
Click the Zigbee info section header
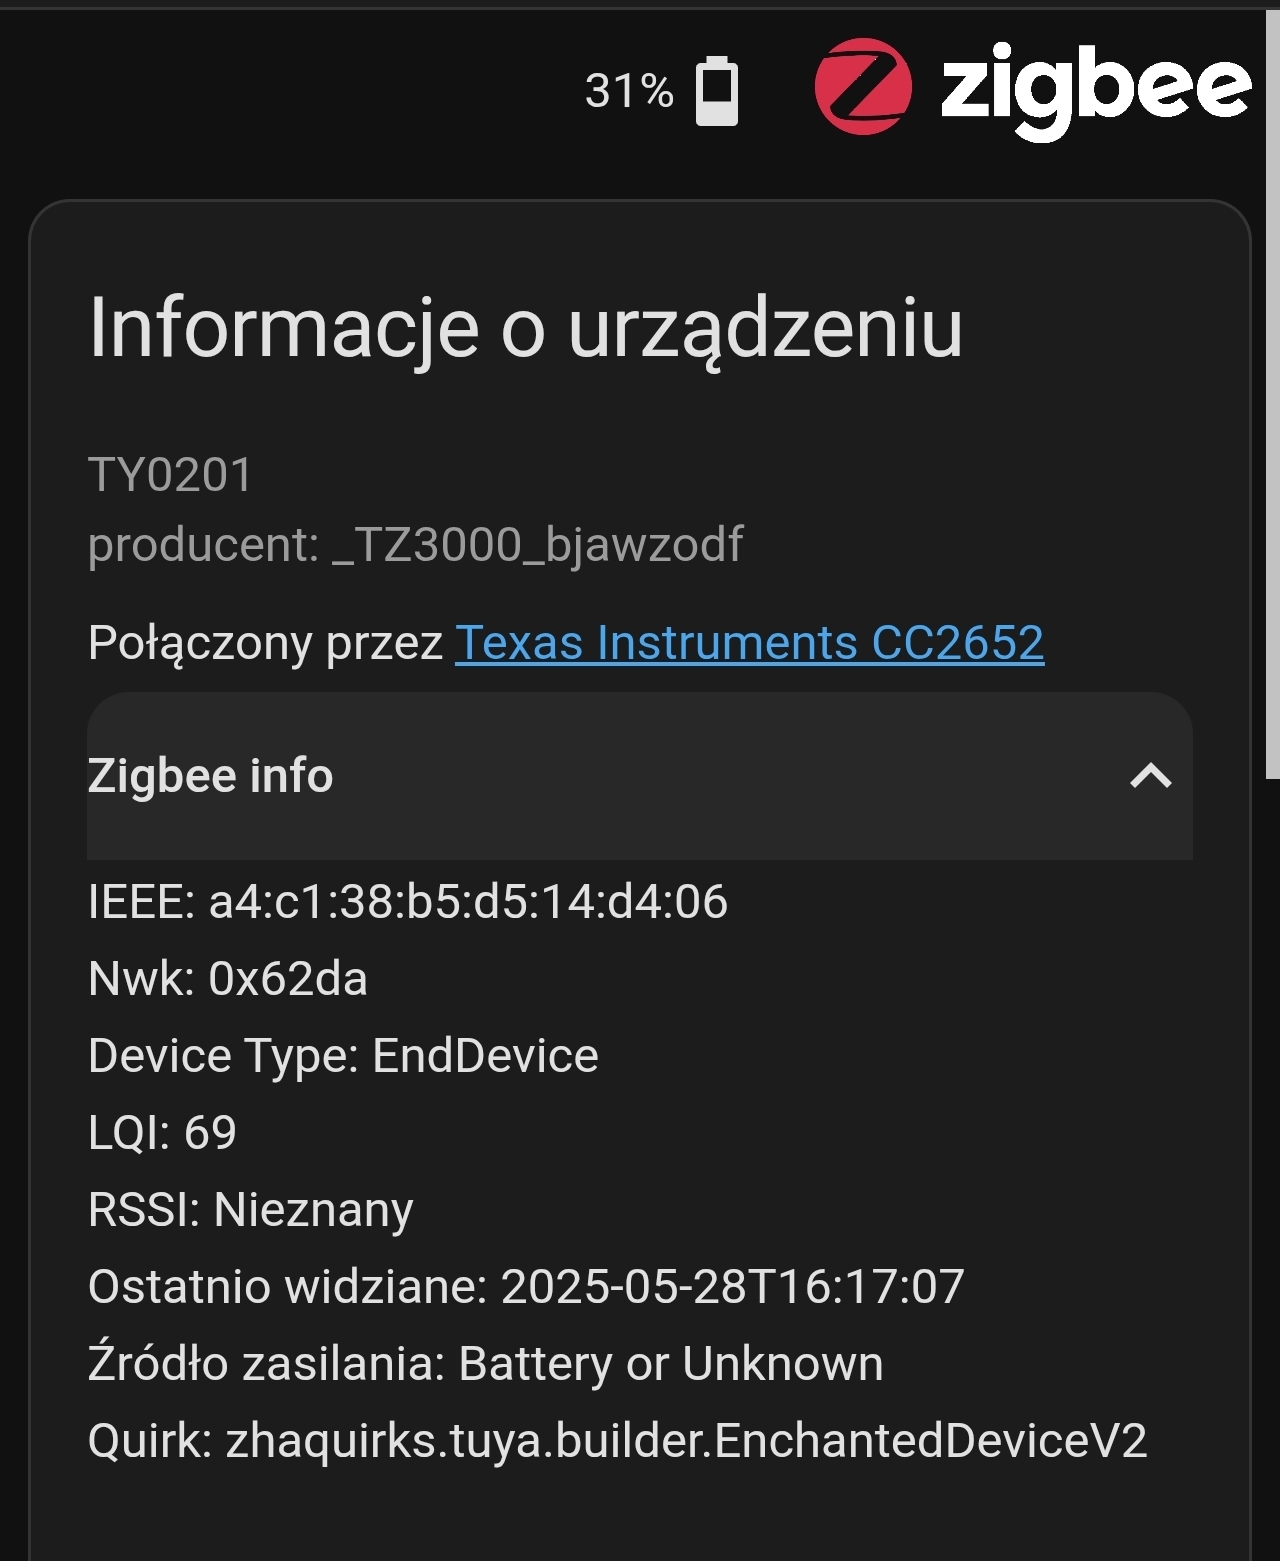pos(210,776)
